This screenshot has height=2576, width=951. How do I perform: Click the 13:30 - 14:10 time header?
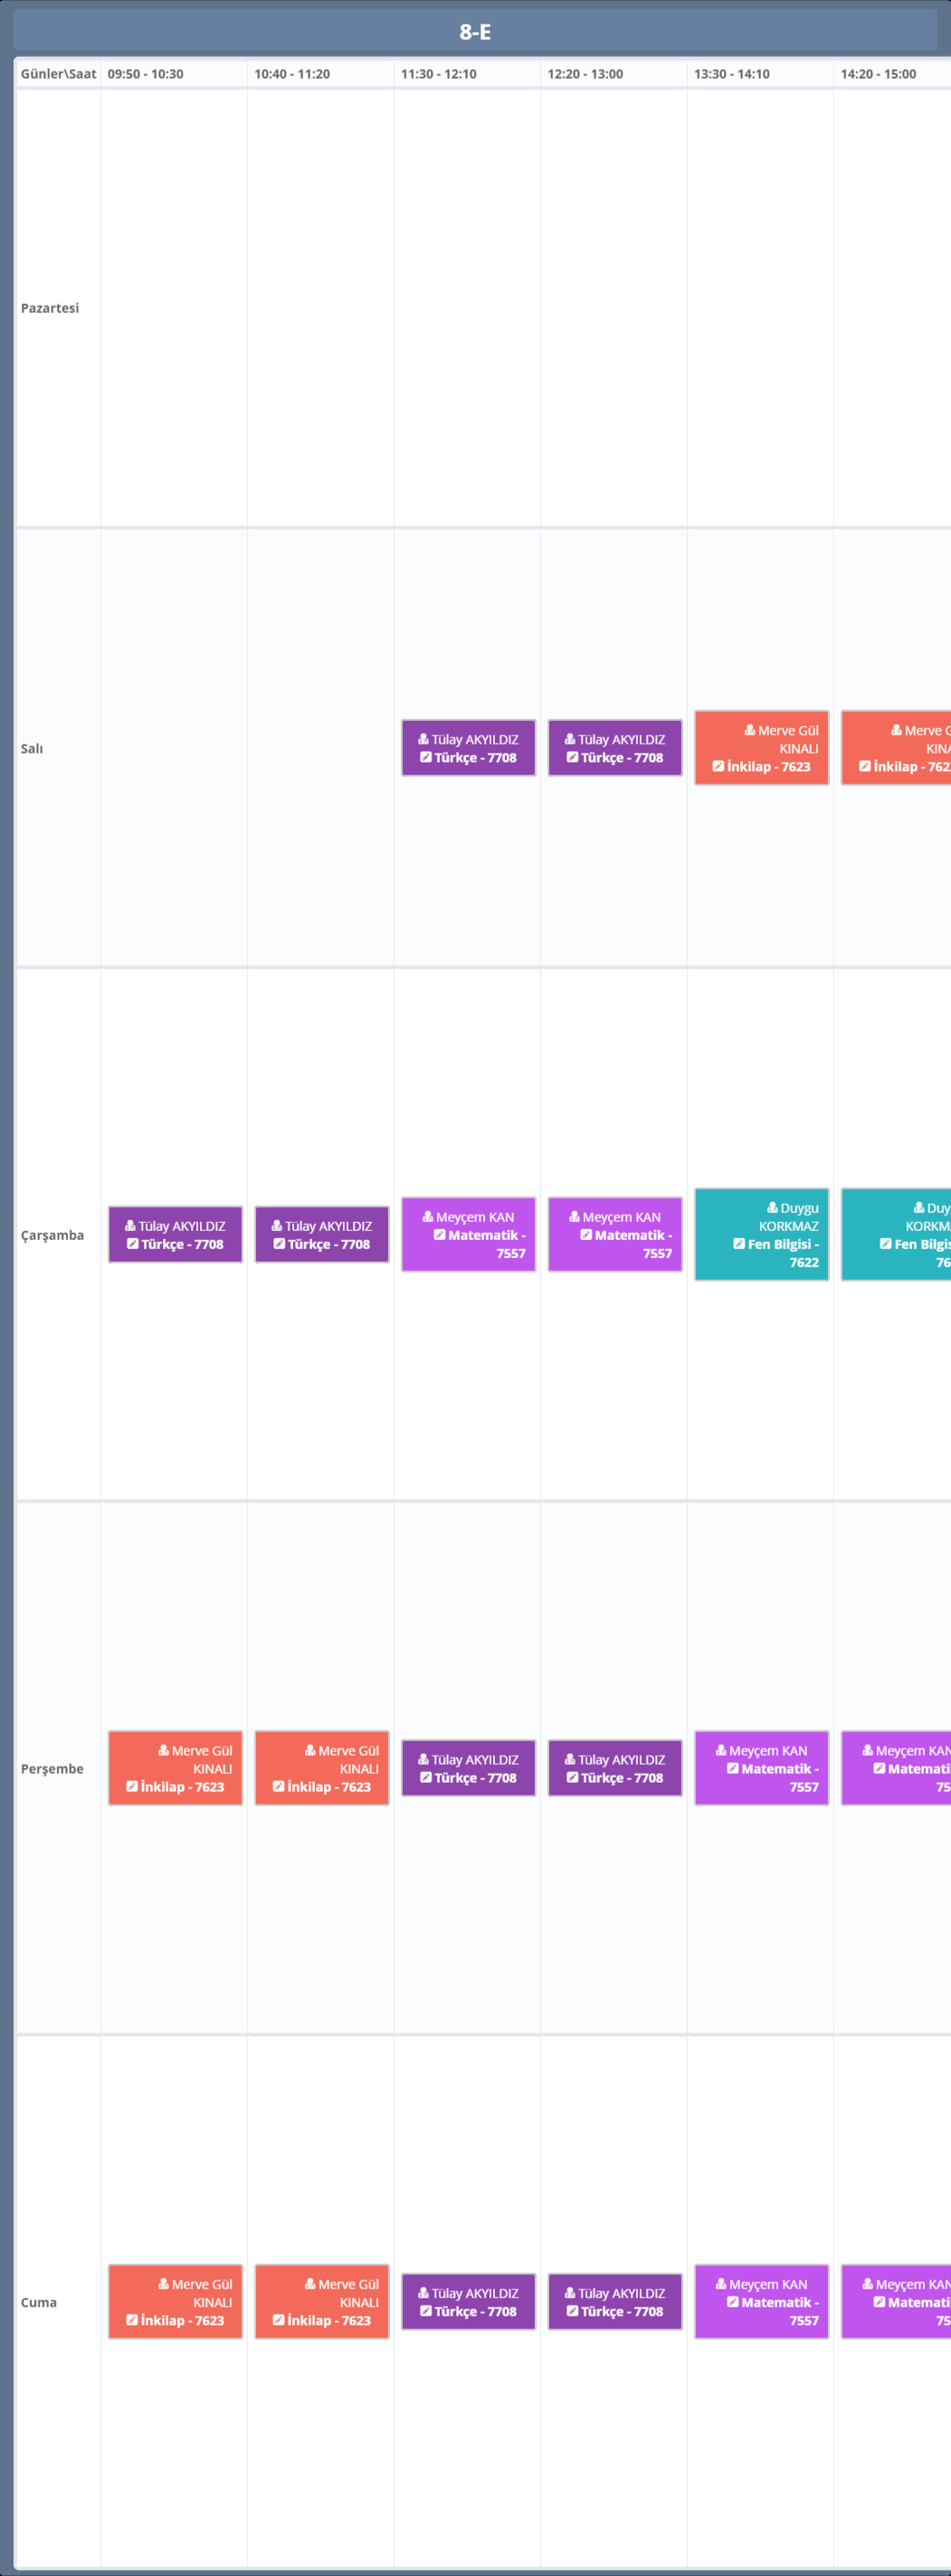(732, 74)
